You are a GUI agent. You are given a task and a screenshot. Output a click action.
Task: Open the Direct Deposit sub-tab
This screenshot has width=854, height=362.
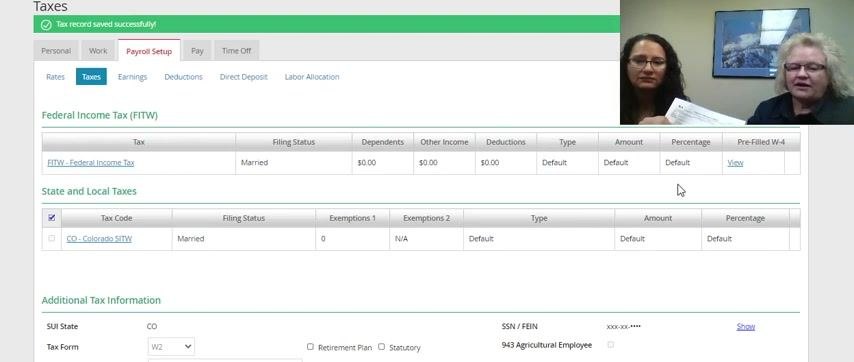point(243,77)
